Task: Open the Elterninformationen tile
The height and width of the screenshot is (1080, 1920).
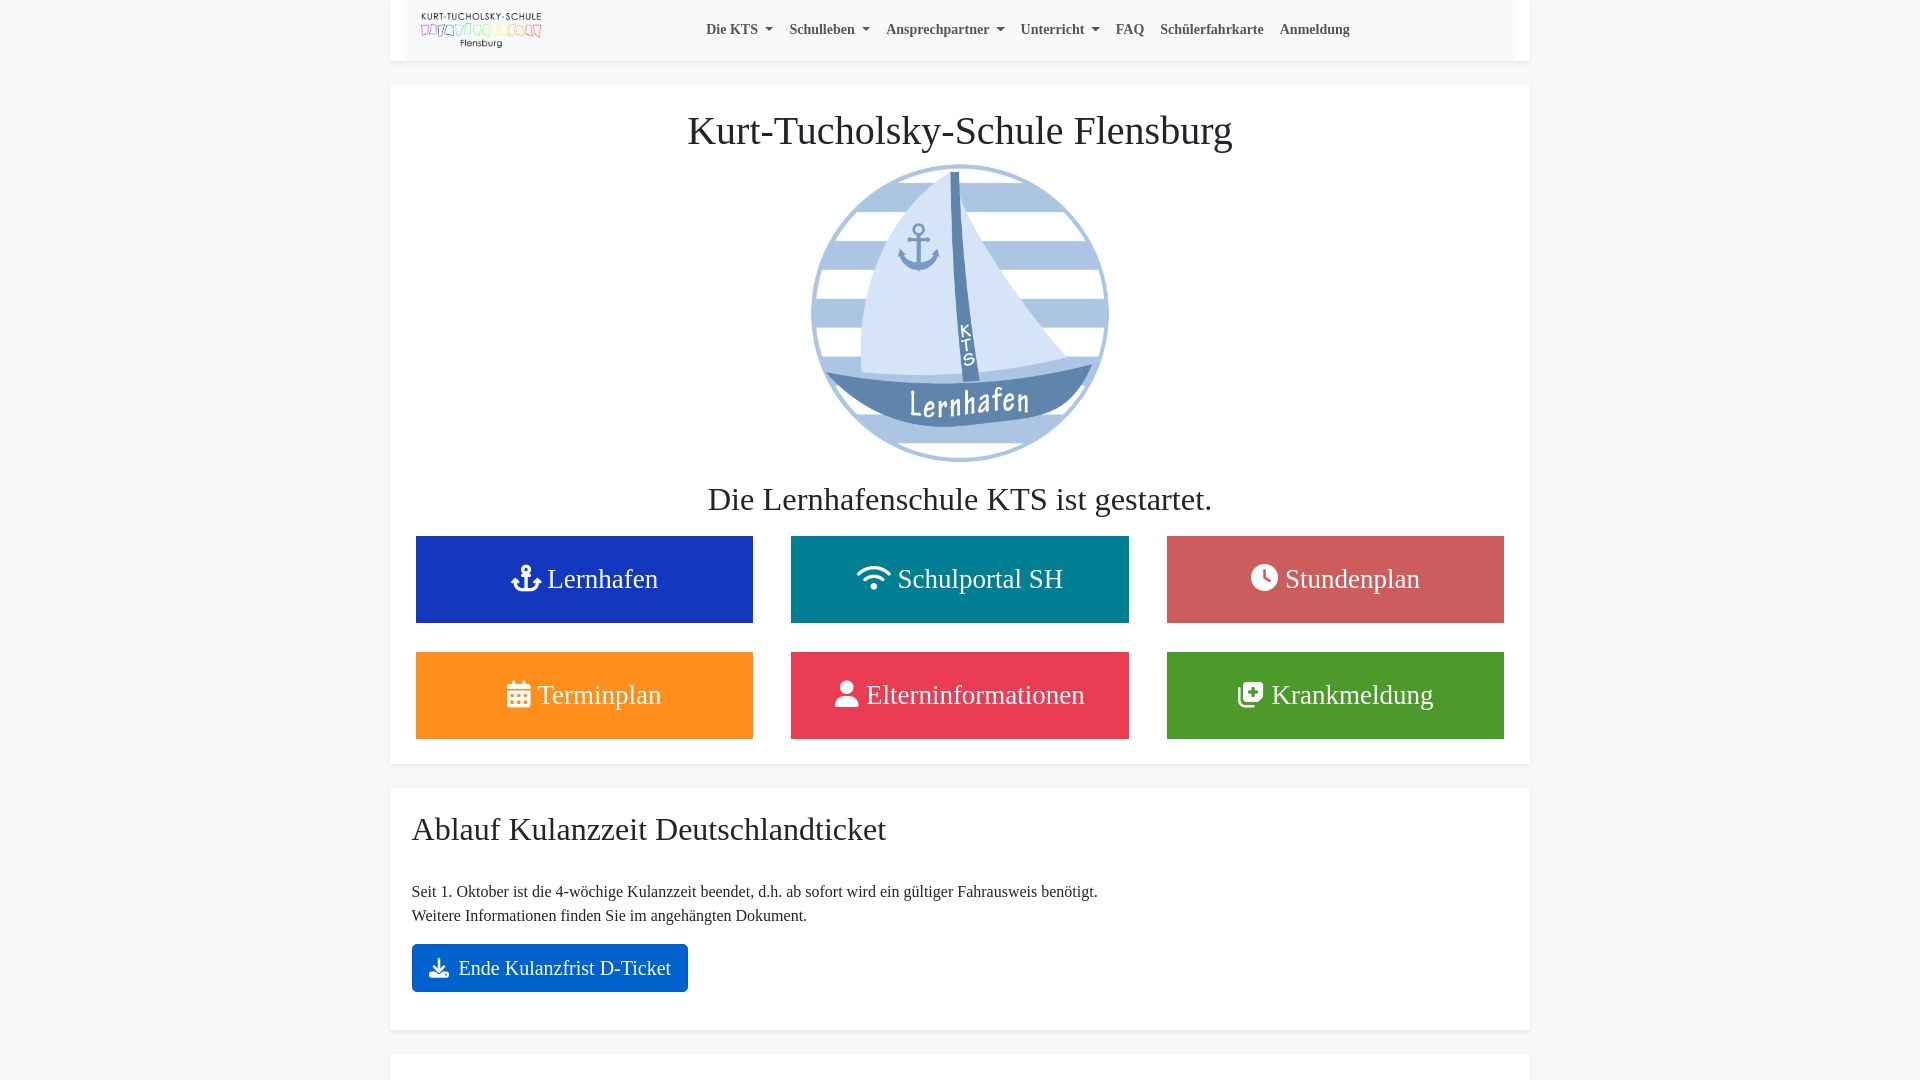Action: click(x=960, y=695)
